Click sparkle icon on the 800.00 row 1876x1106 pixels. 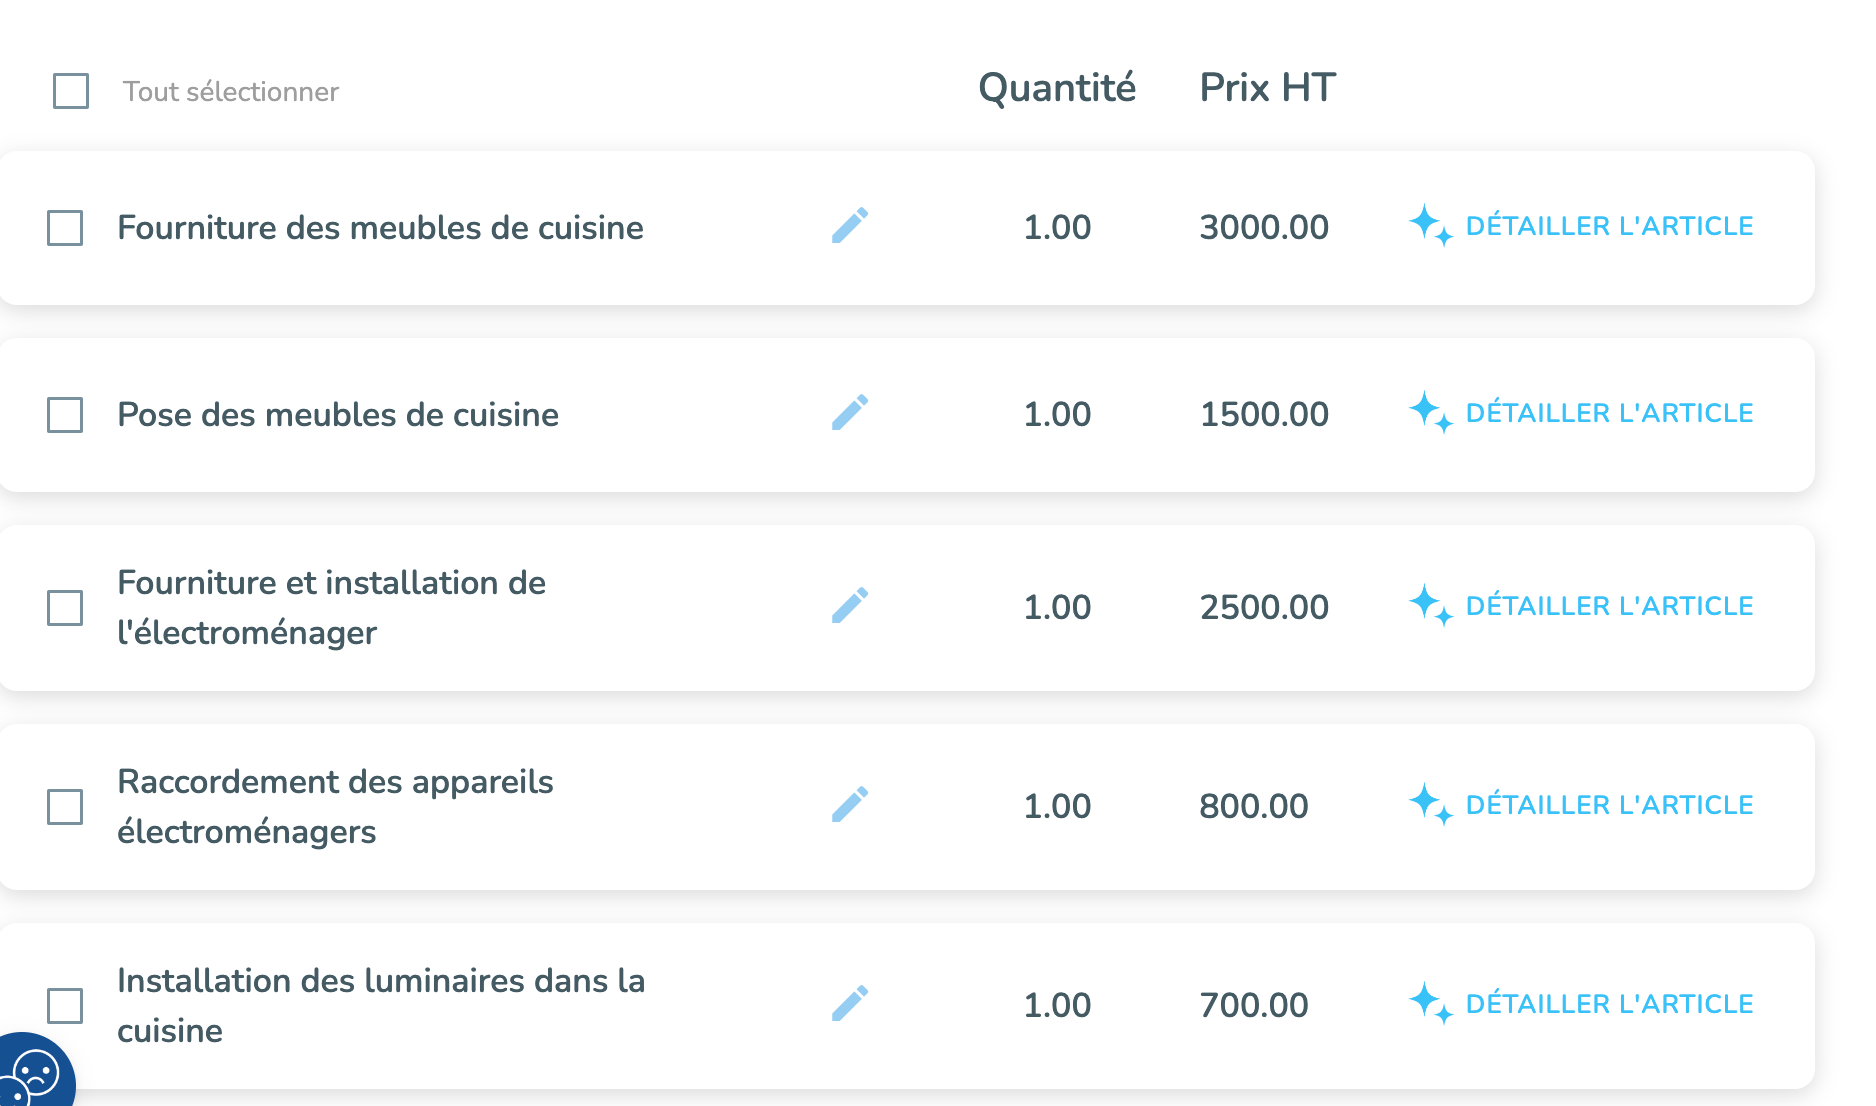pyautogui.click(x=1429, y=804)
